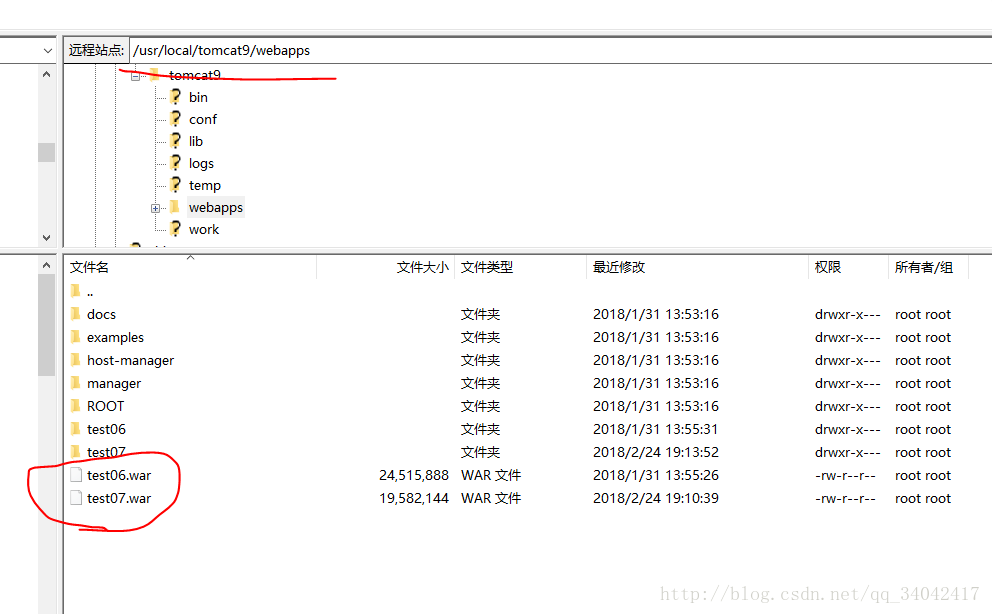Click the remote site path input field
The height and width of the screenshot is (614, 992).
561,51
